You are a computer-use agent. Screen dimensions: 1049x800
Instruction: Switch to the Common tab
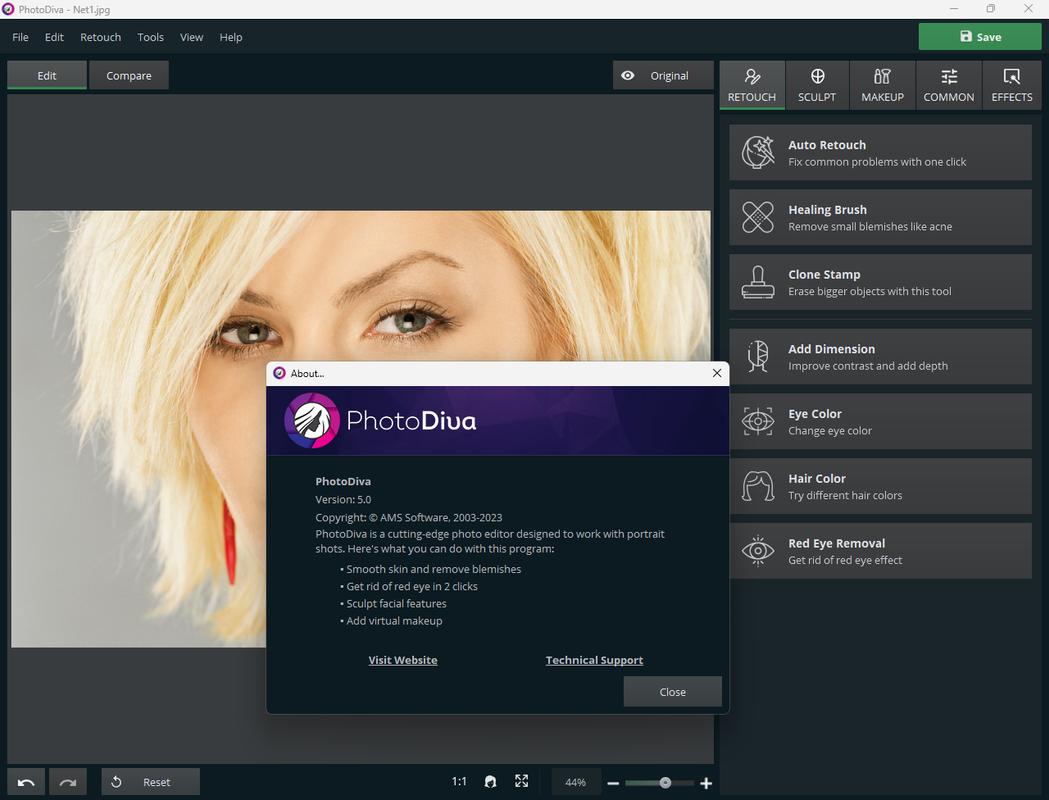tap(949, 85)
